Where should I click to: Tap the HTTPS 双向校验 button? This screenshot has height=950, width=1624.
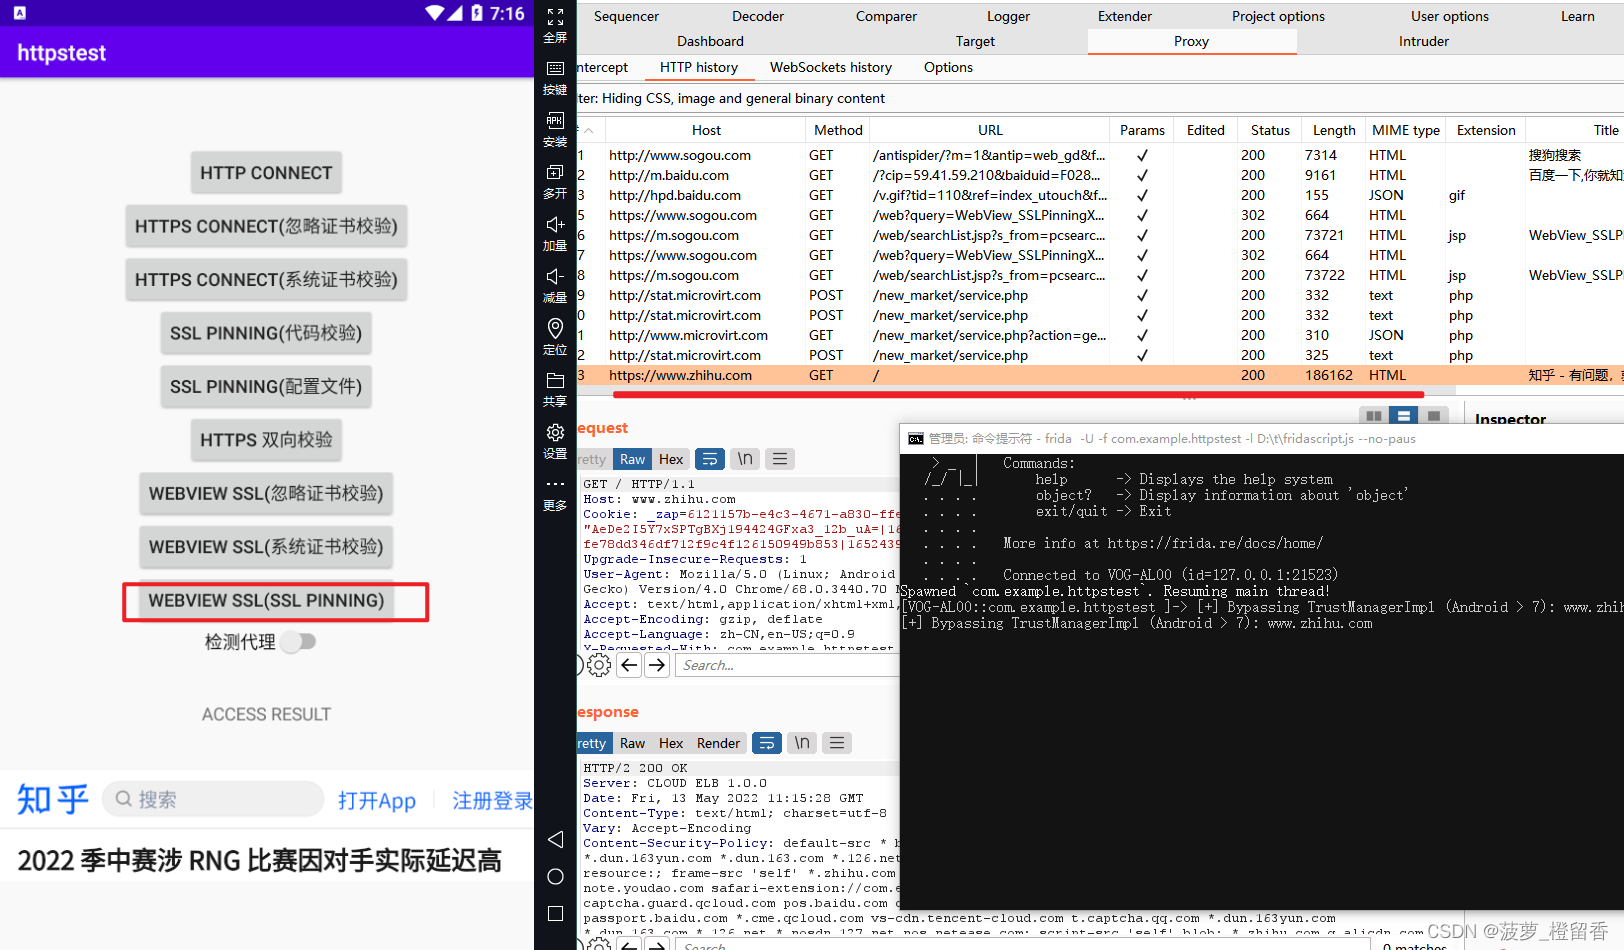tap(266, 440)
